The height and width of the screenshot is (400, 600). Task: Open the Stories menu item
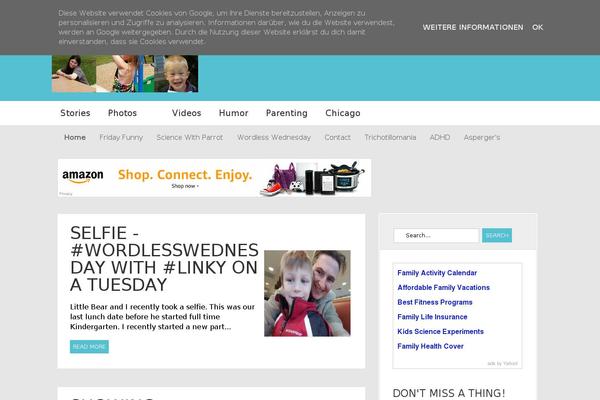pos(75,113)
